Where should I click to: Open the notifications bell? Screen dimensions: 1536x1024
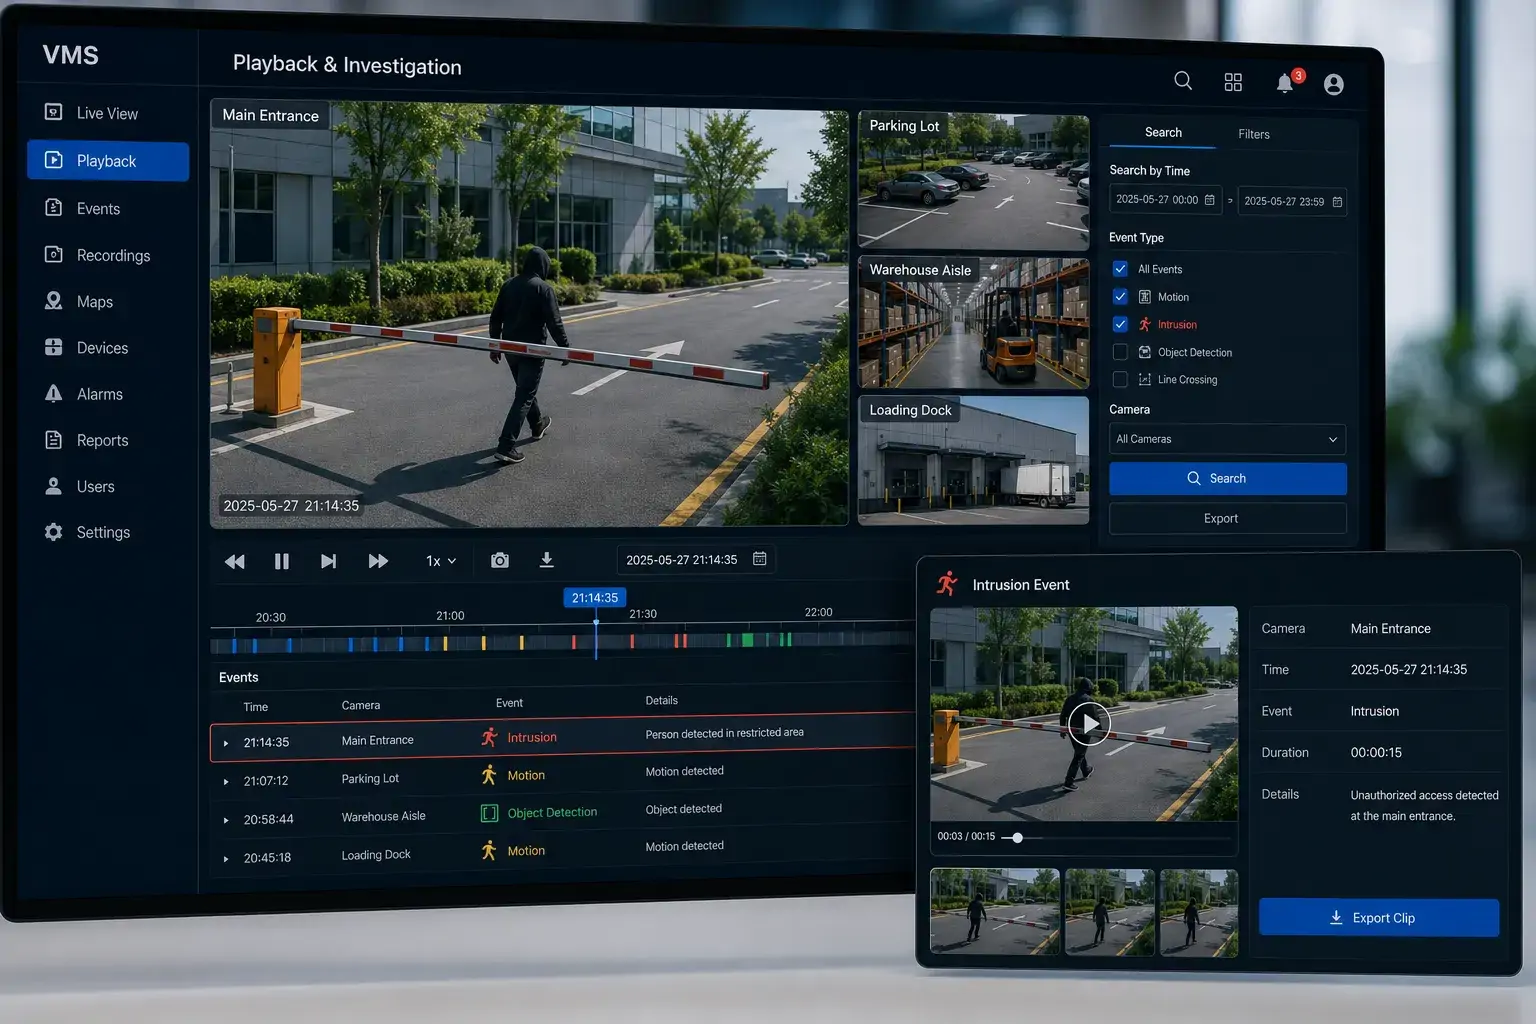[1285, 83]
